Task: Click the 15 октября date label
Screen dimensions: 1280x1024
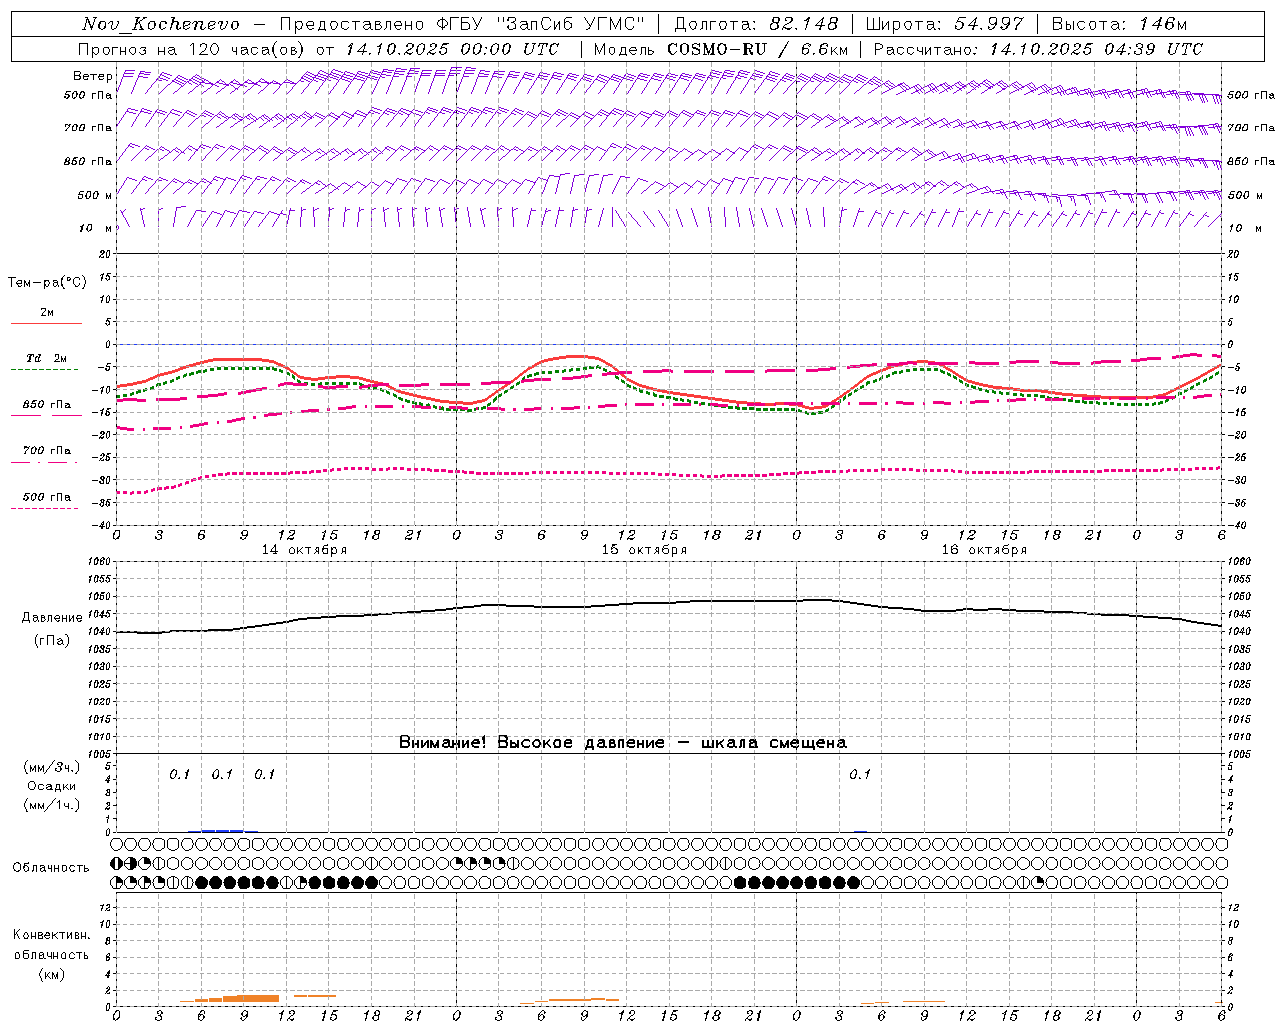Action: 644,550
